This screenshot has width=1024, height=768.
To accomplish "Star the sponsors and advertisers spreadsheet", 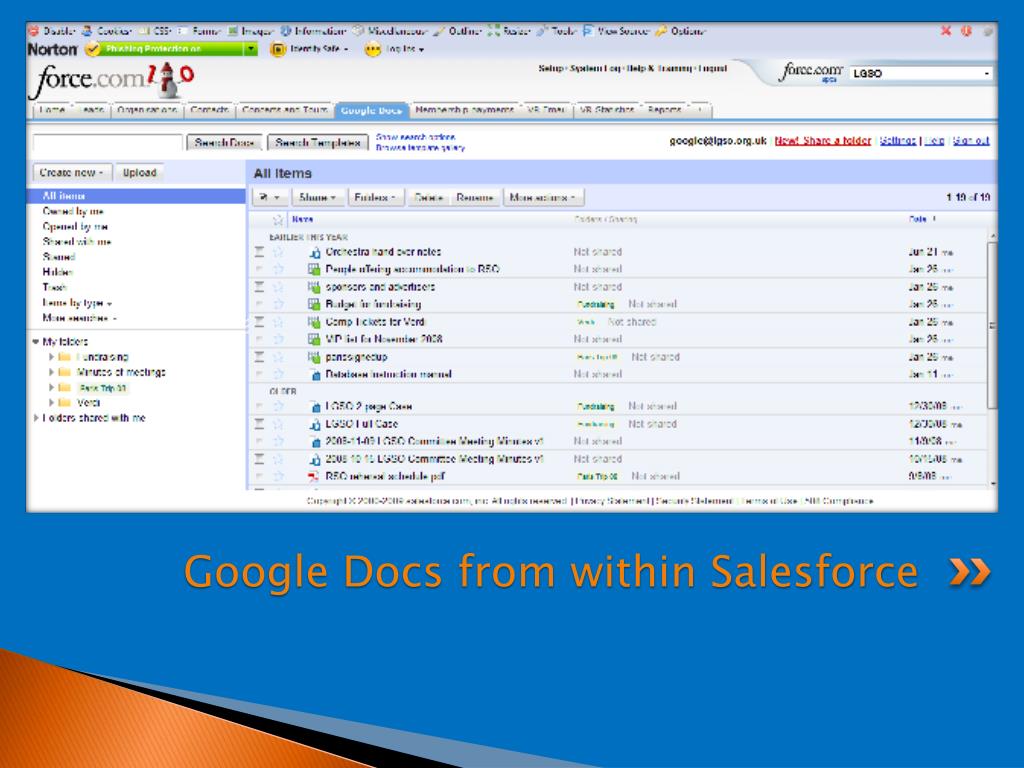I will coord(278,287).
